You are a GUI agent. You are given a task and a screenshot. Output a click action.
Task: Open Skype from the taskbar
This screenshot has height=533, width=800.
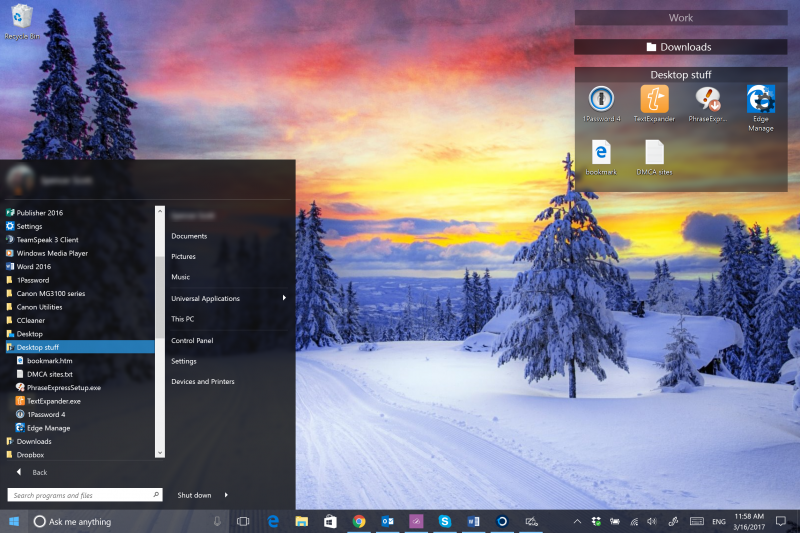[444, 521]
